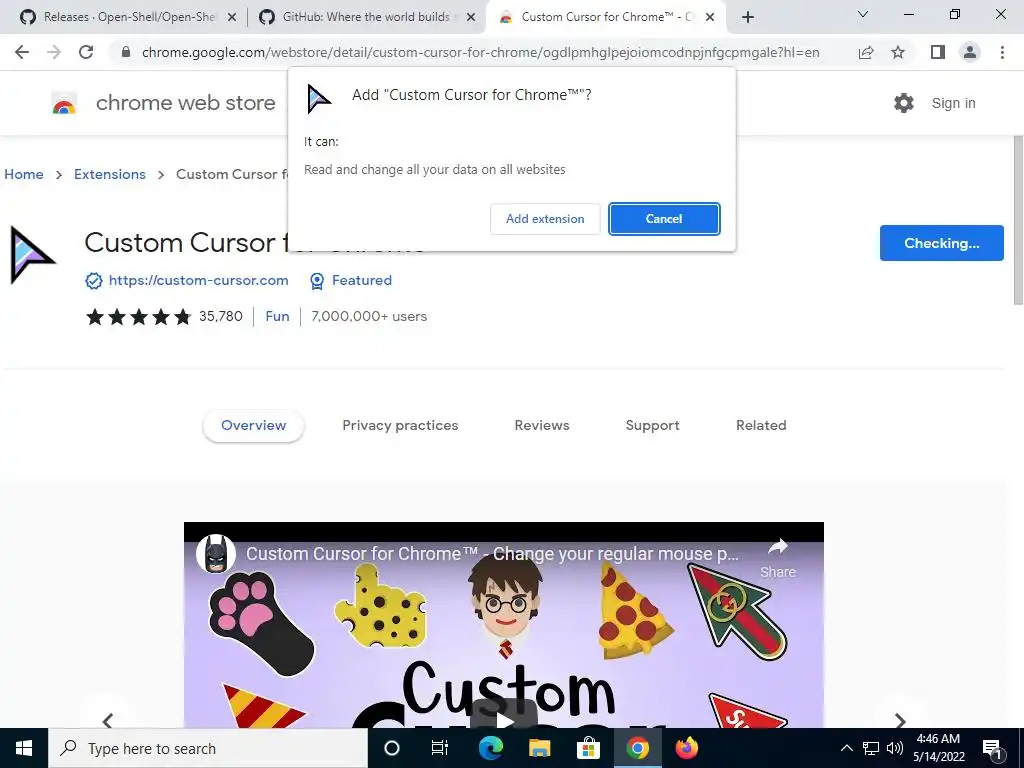This screenshot has width=1024, height=768.
Task: Click the browser back arrow
Action: click(22, 52)
